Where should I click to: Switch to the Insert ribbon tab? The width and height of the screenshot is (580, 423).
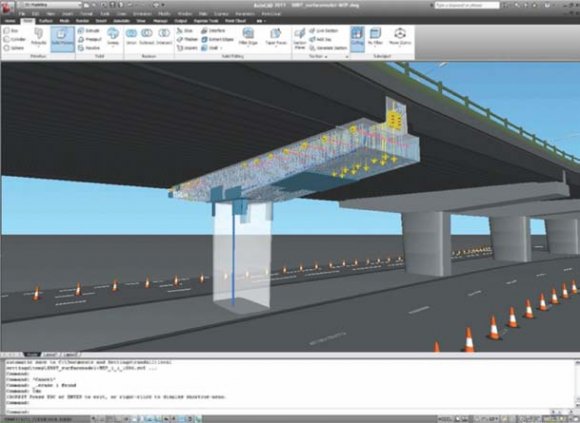pyautogui.click(x=101, y=21)
